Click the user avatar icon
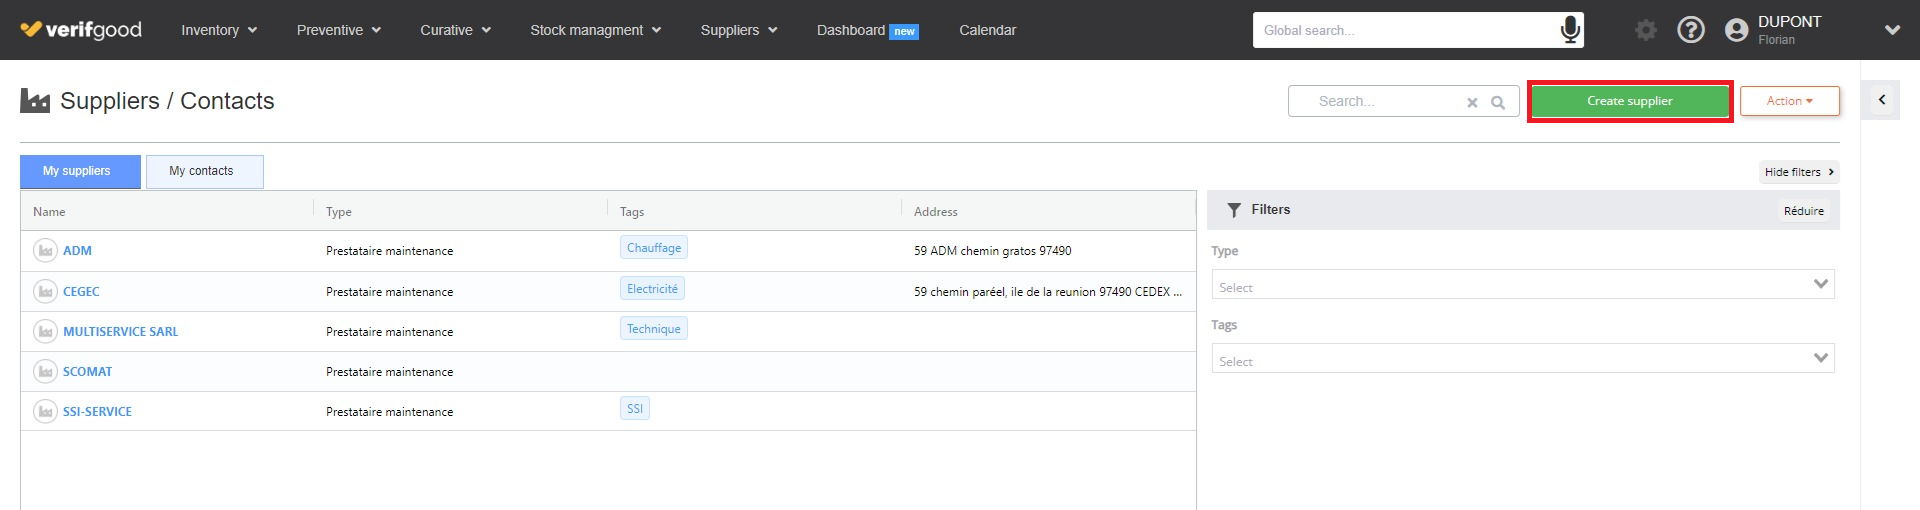This screenshot has width=1920, height=510. [1737, 30]
